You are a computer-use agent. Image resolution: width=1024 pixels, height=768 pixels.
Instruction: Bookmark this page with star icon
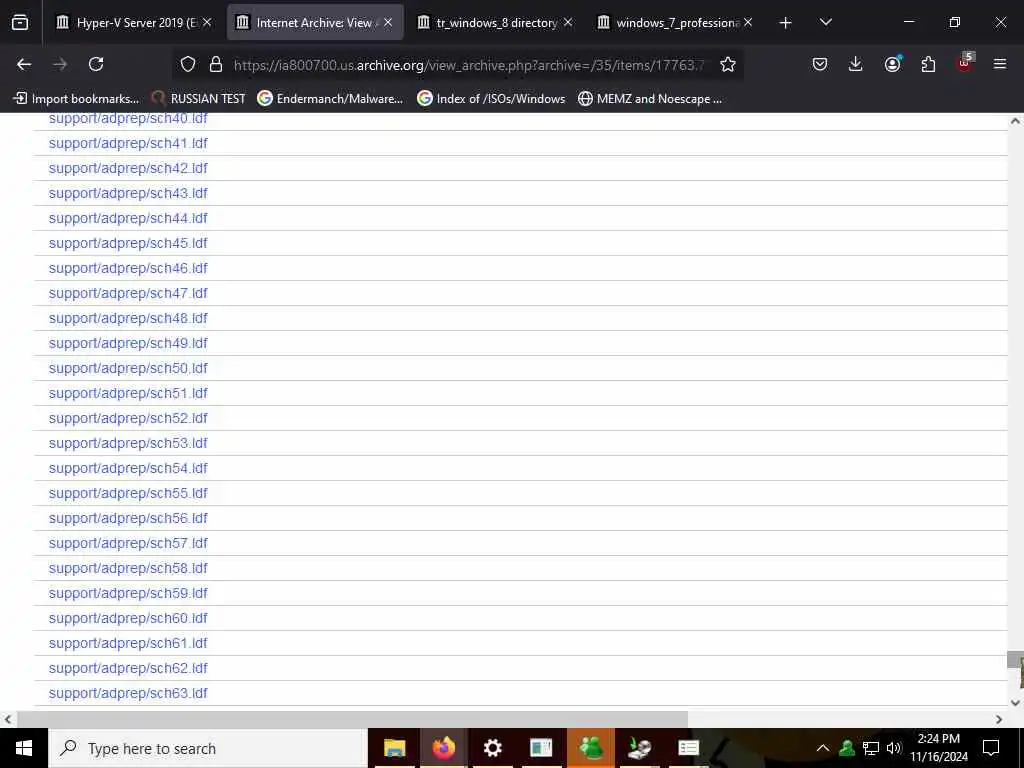[728, 64]
